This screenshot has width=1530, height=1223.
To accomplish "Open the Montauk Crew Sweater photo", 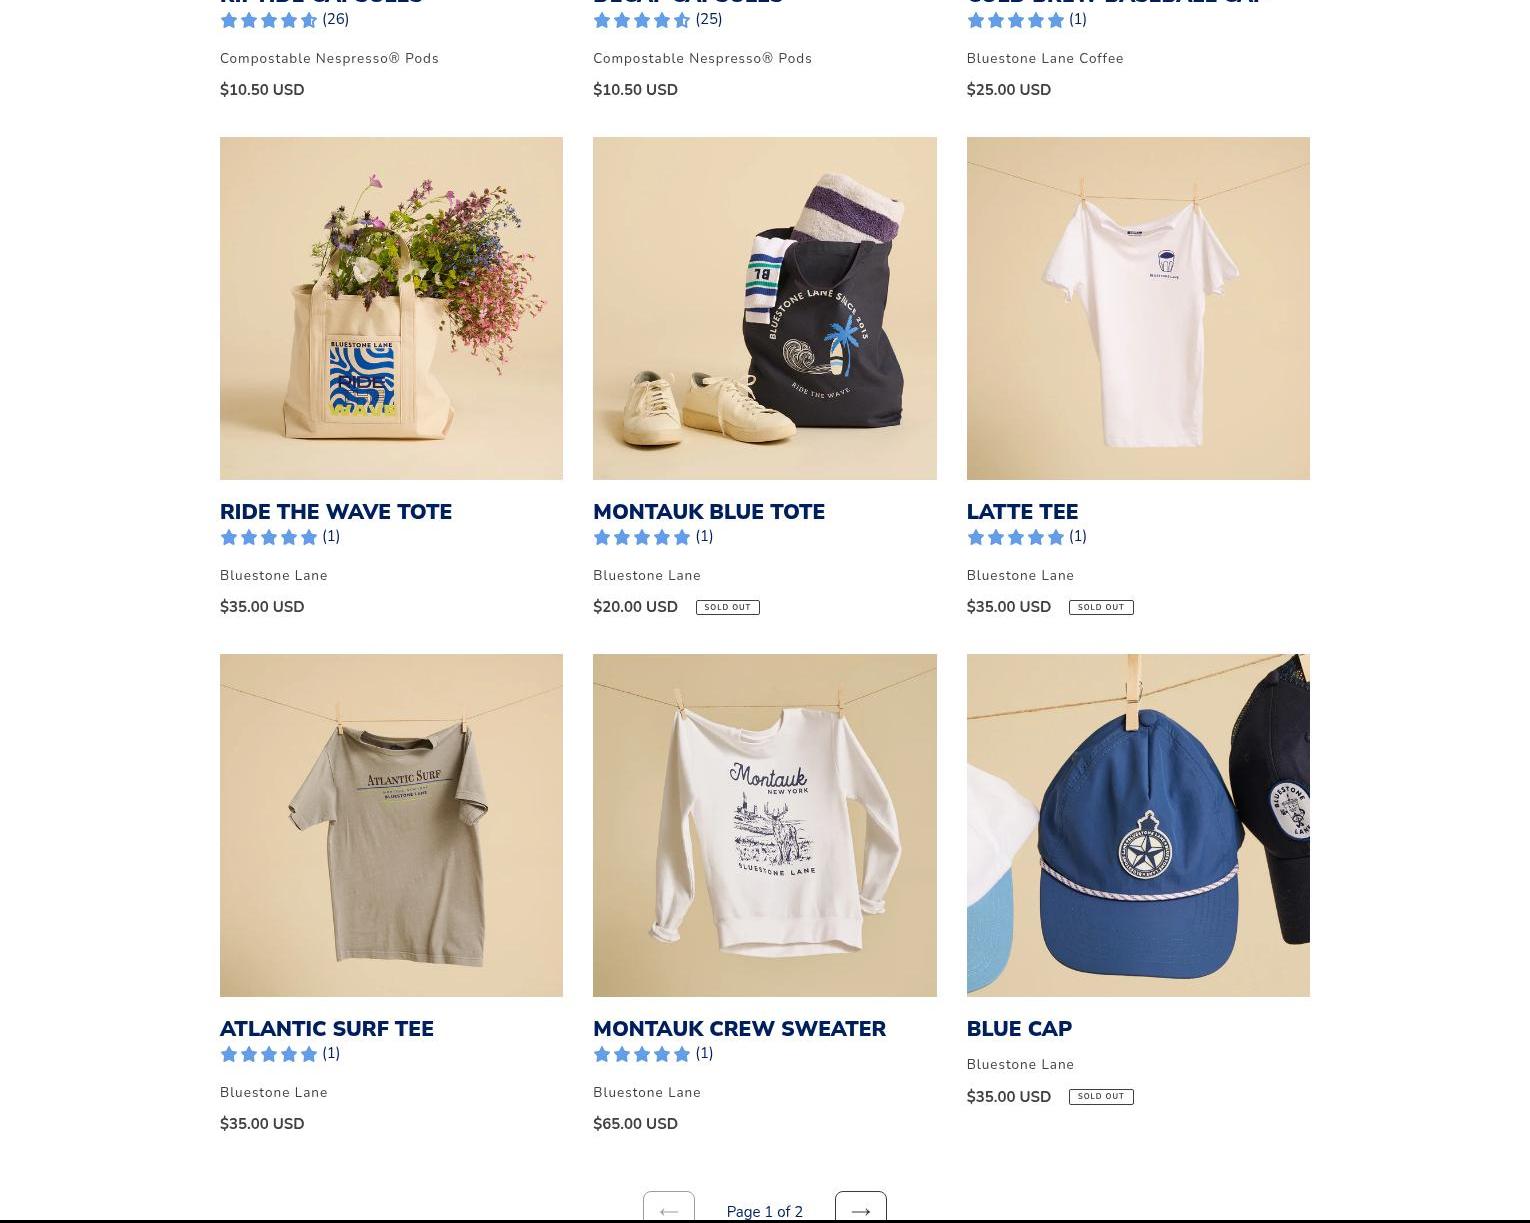I will pyautogui.click(x=765, y=825).
